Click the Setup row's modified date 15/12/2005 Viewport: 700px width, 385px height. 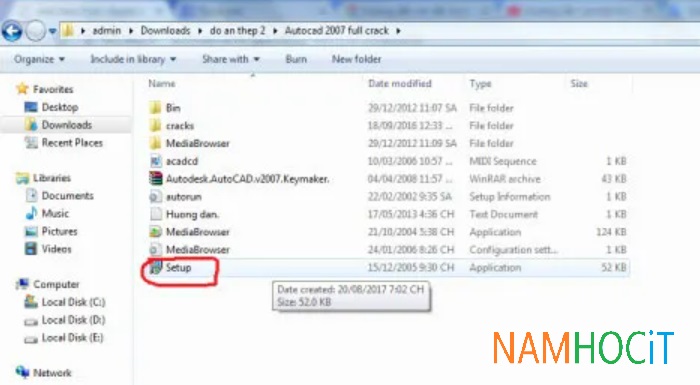411,268
